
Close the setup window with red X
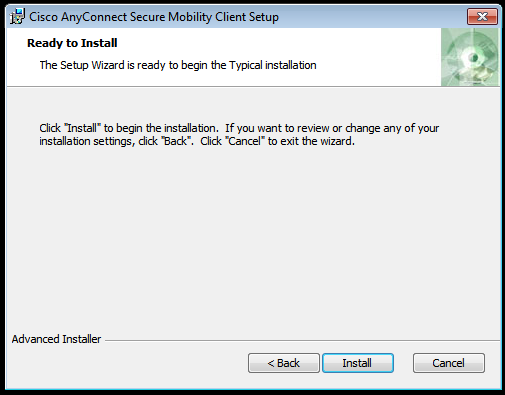tap(482, 16)
